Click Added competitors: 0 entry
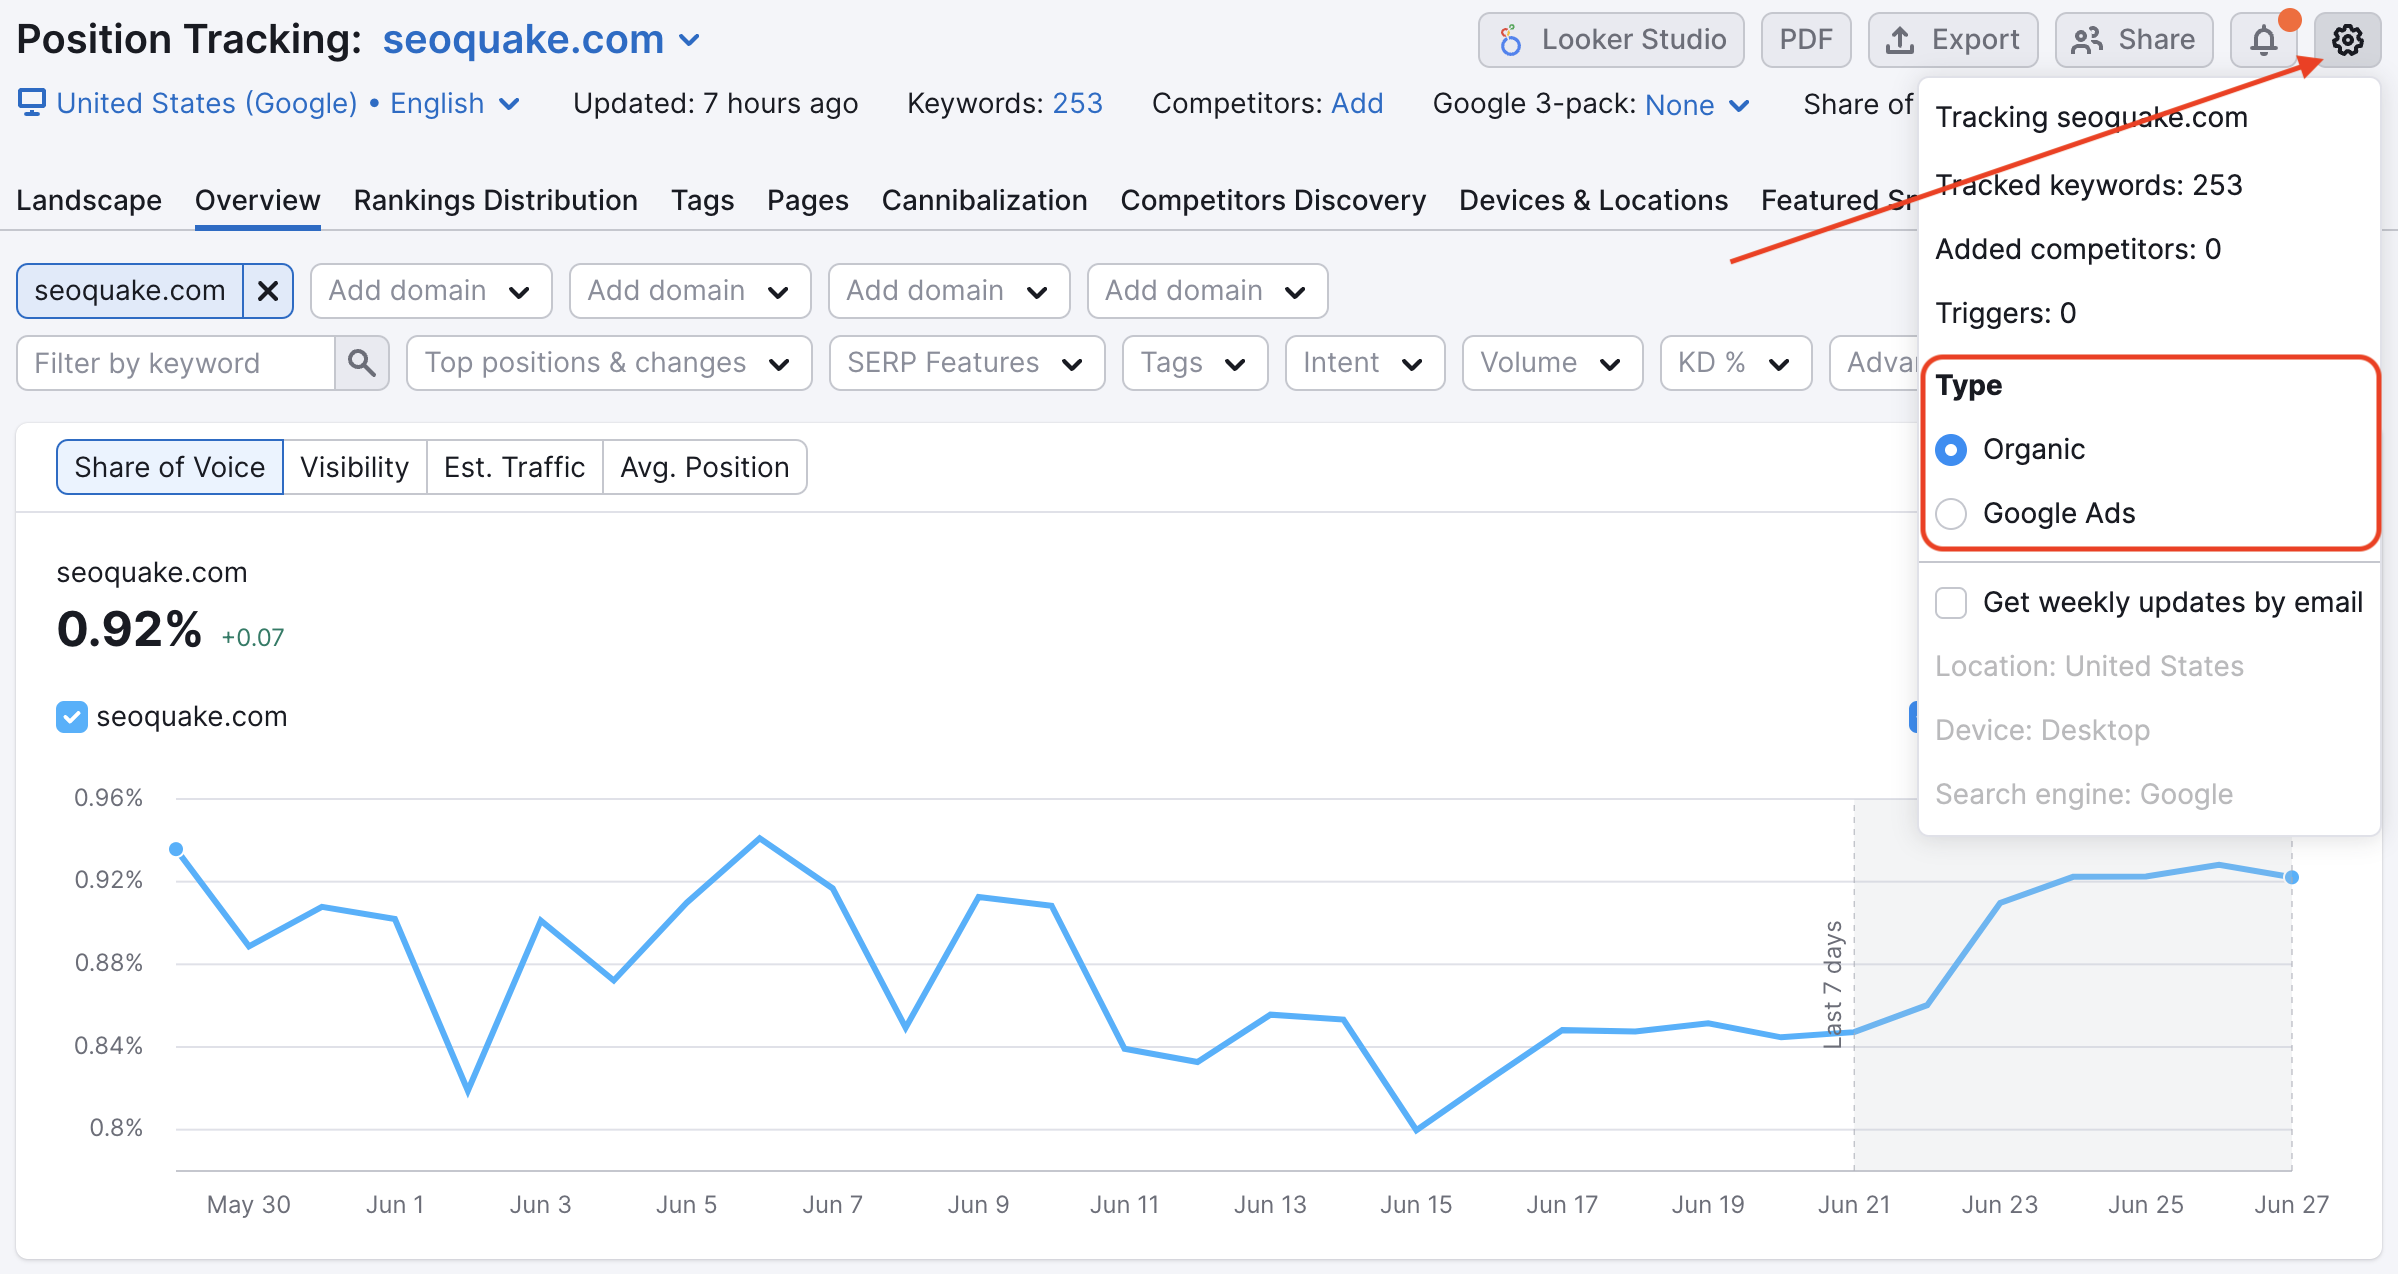The height and width of the screenshot is (1274, 2398). pyautogui.click(x=2078, y=249)
